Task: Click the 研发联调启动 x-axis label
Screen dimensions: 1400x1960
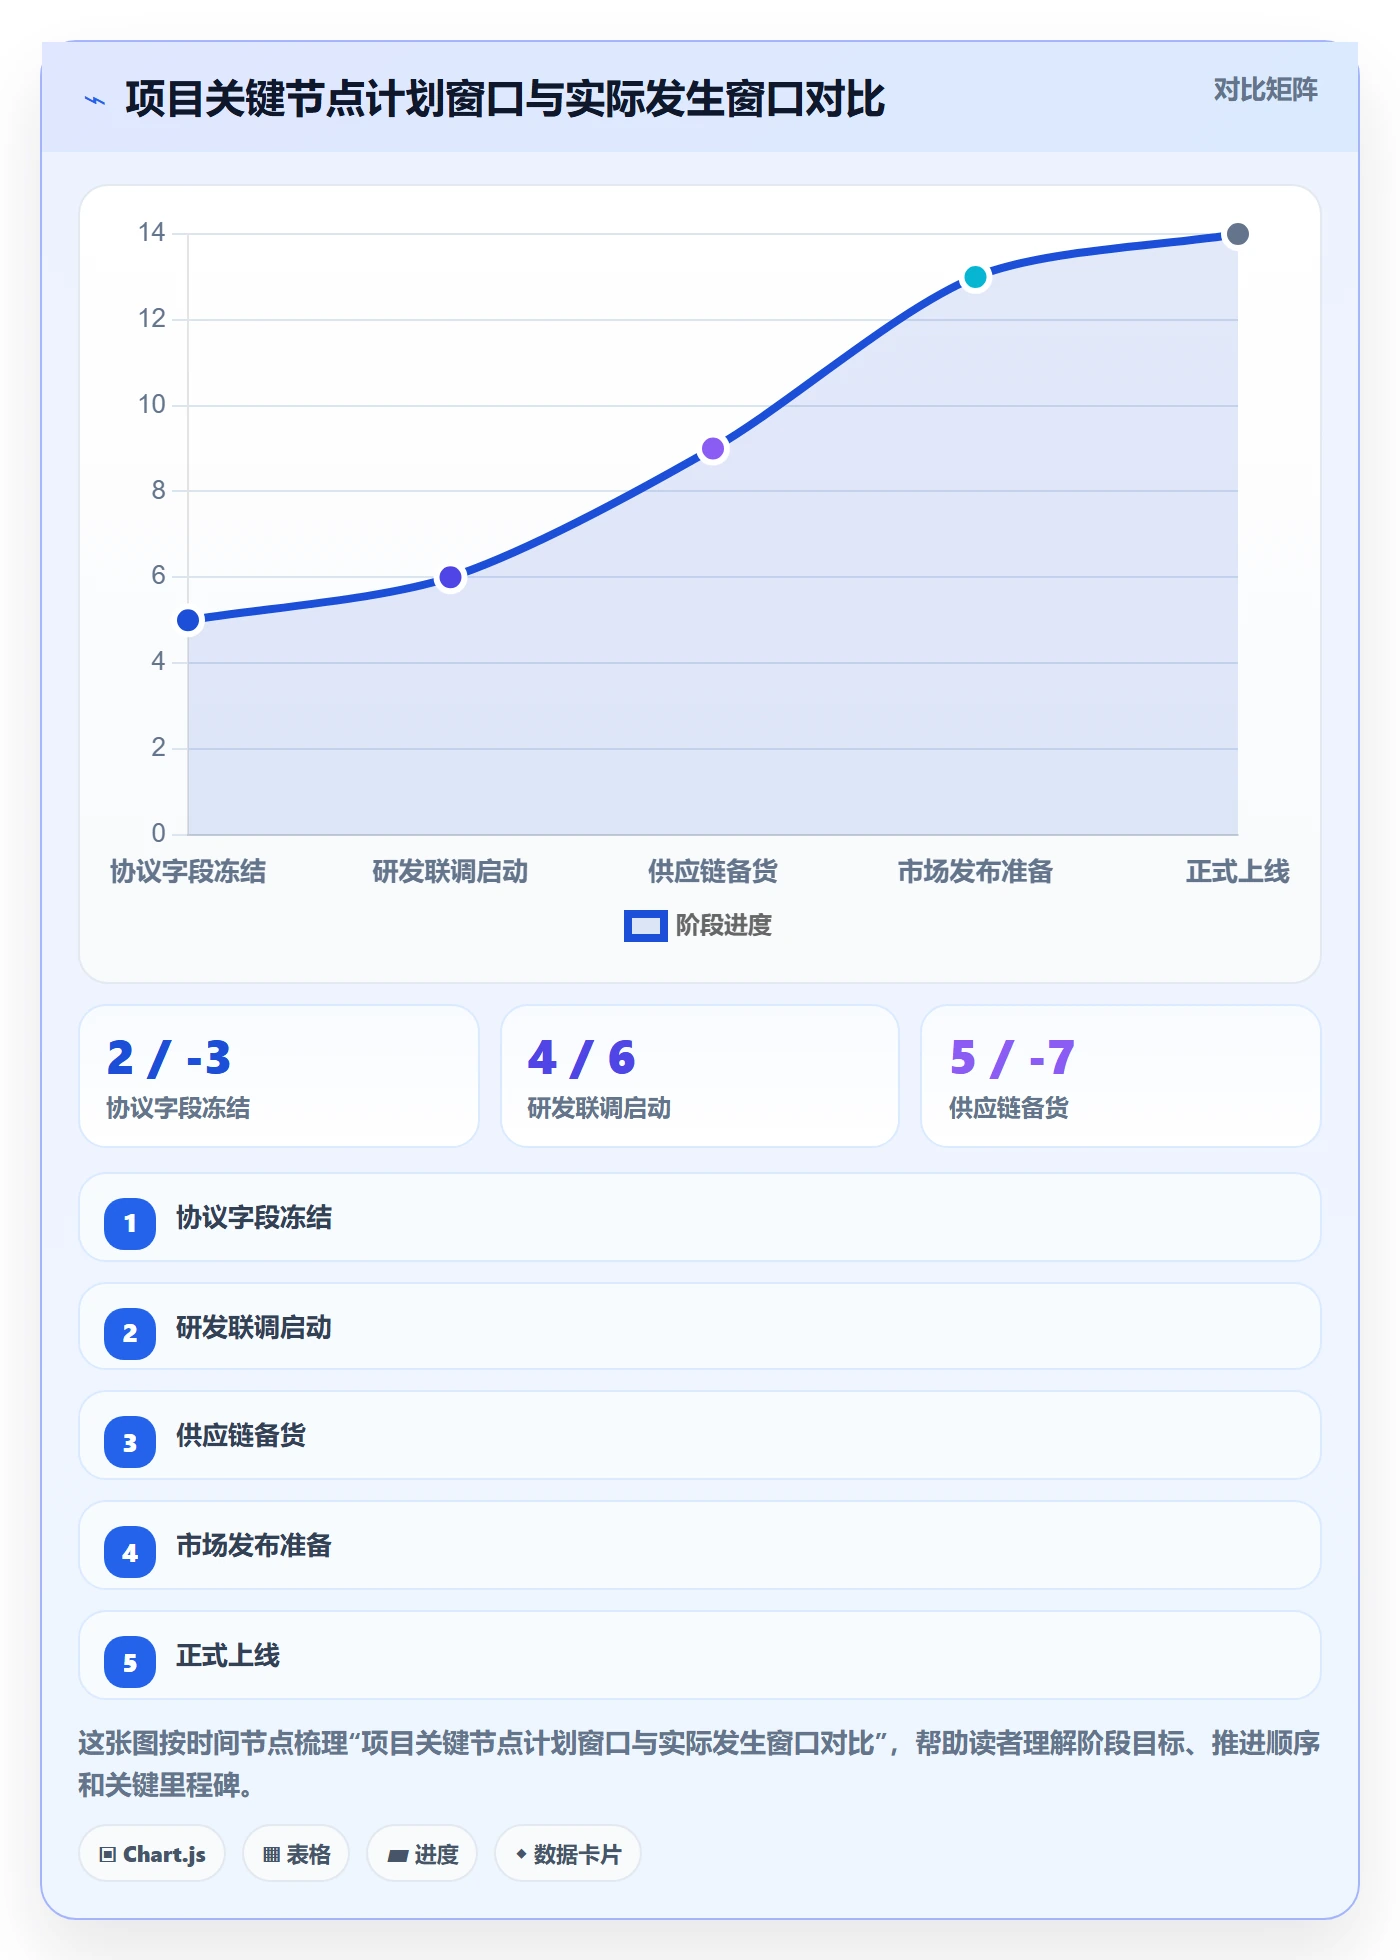Action: (x=450, y=872)
